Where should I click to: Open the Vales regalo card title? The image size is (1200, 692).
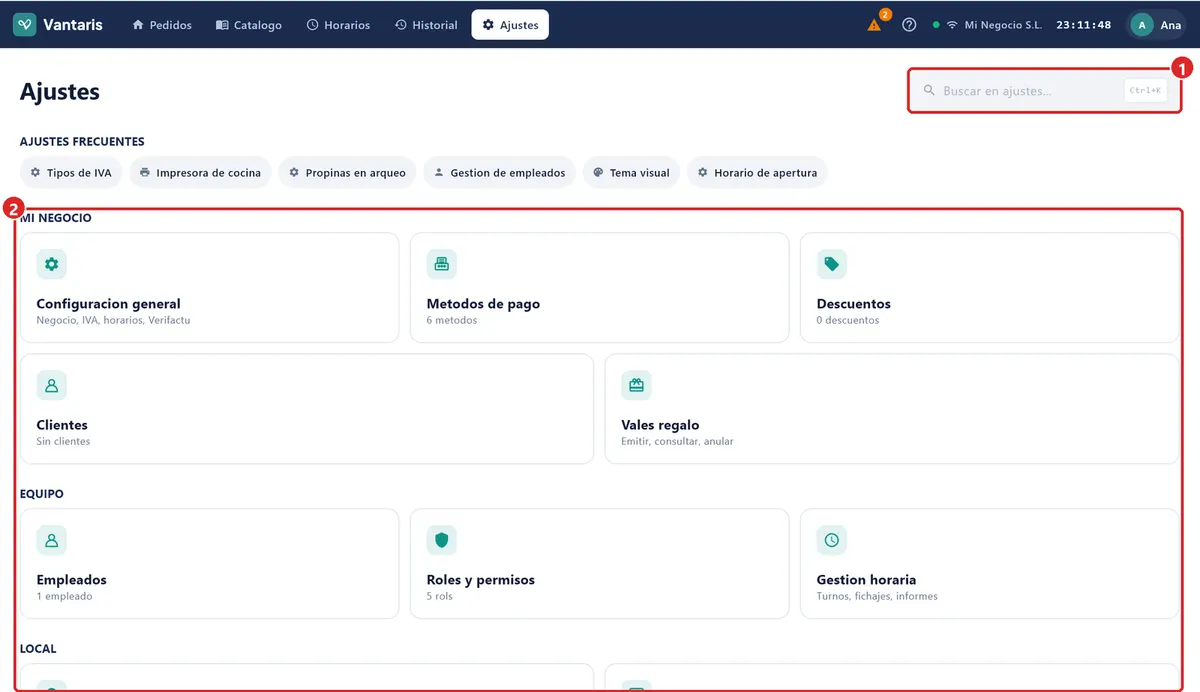660,425
